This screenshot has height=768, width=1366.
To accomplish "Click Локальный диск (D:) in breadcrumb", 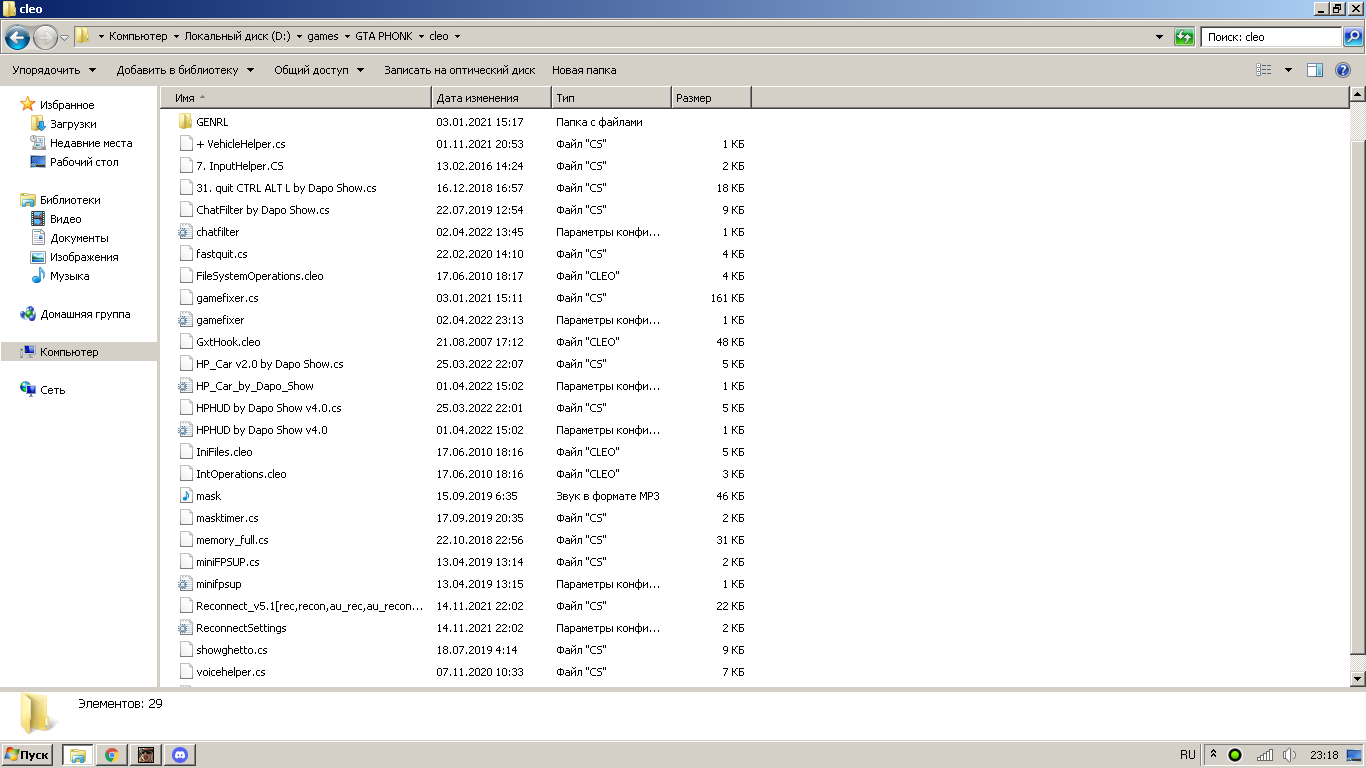I will 237,36.
